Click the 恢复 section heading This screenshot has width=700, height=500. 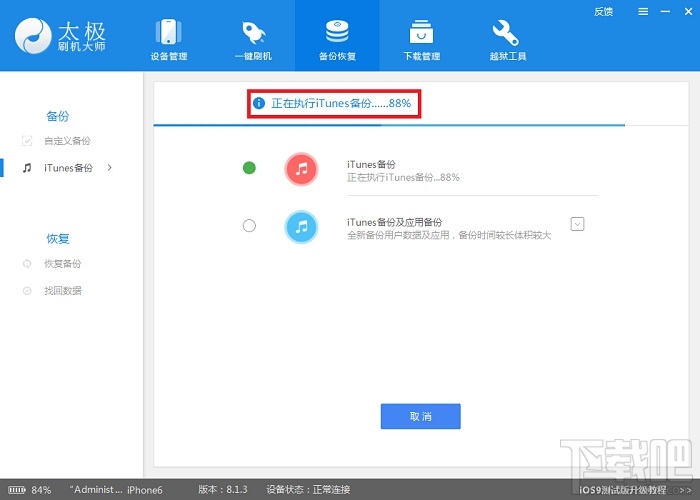click(x=58, y=238)
